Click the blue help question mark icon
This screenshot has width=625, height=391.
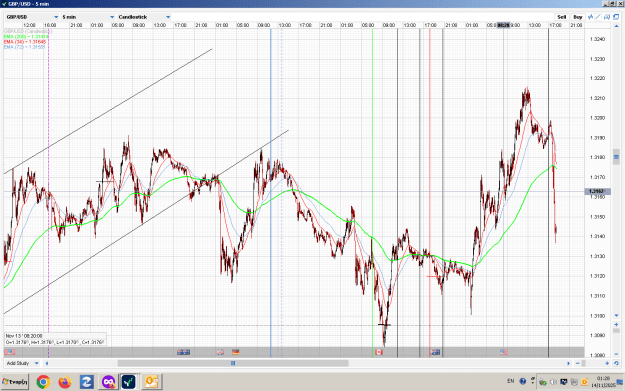[523, 381]
